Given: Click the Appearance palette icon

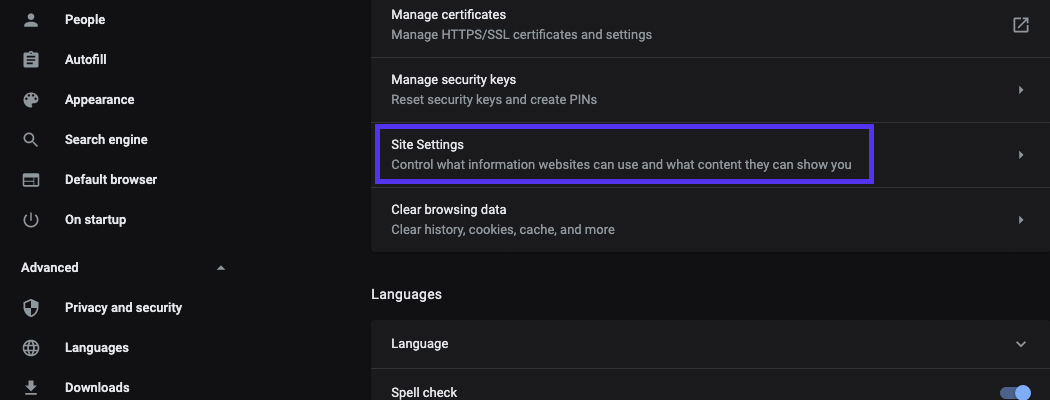Looking at the screenshot, I should pos(31,100).
